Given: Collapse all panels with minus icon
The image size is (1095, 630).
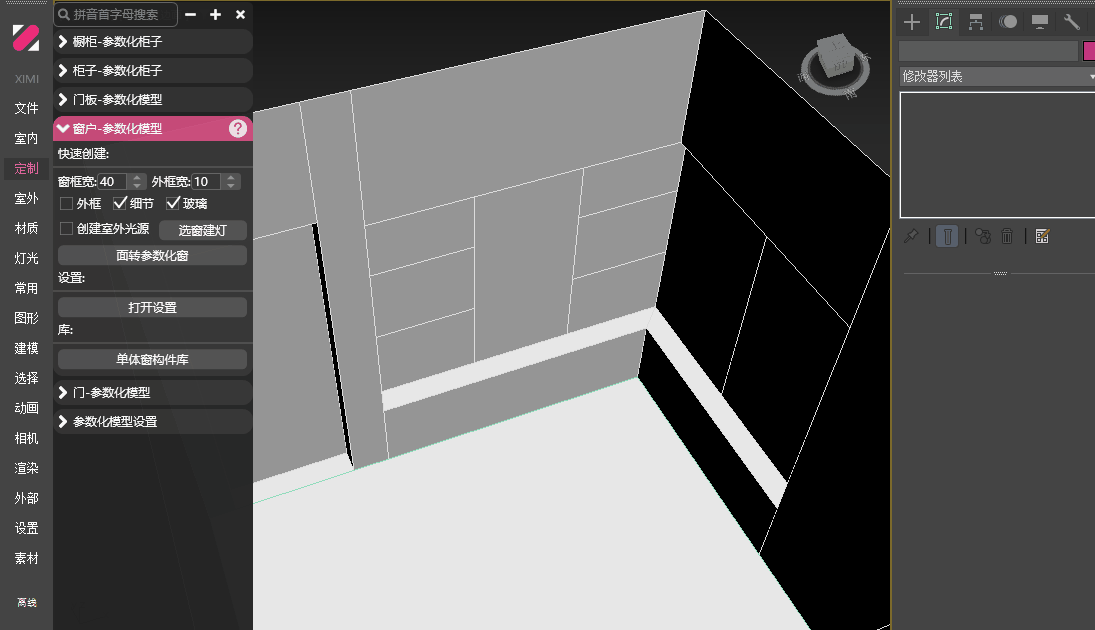Looking at the screenshot, I should point(191,14).
